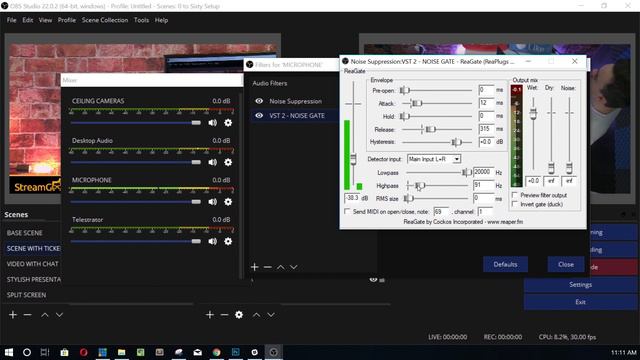Remove selected audio filter with minus
640x360 pixels.
click(x=268, y=267)
